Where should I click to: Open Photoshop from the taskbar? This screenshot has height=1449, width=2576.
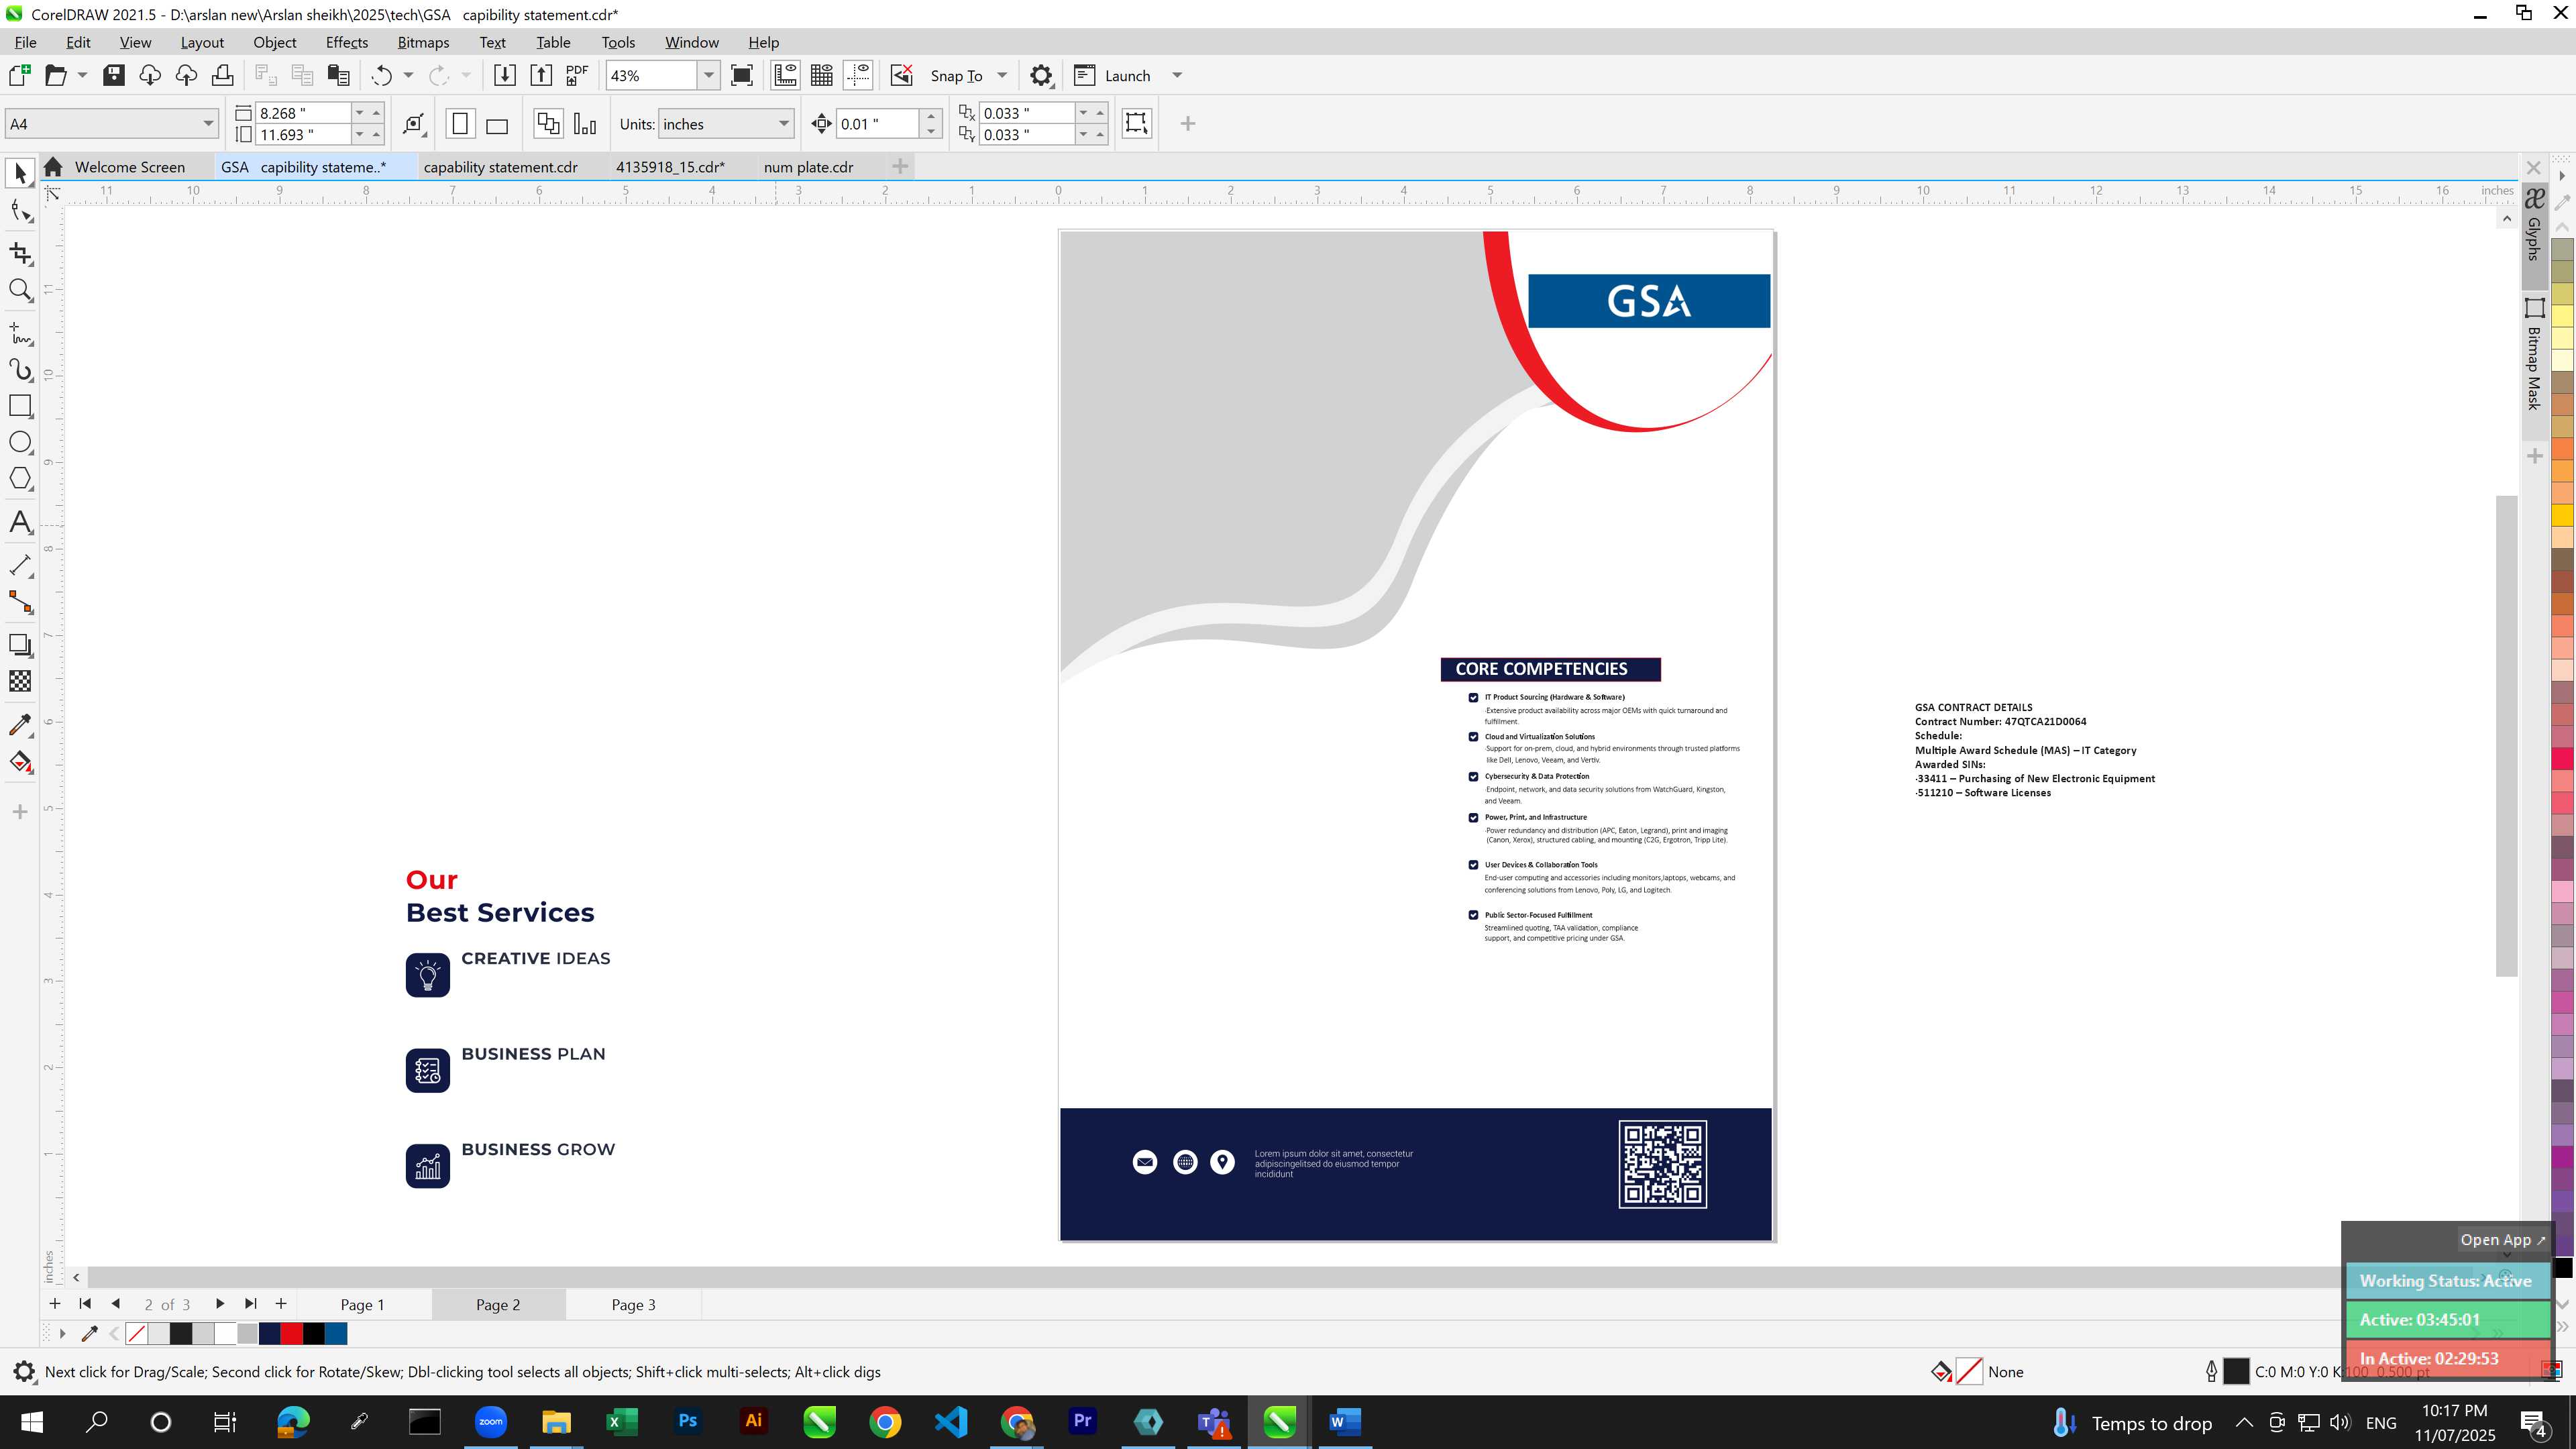click(688, 1422)
